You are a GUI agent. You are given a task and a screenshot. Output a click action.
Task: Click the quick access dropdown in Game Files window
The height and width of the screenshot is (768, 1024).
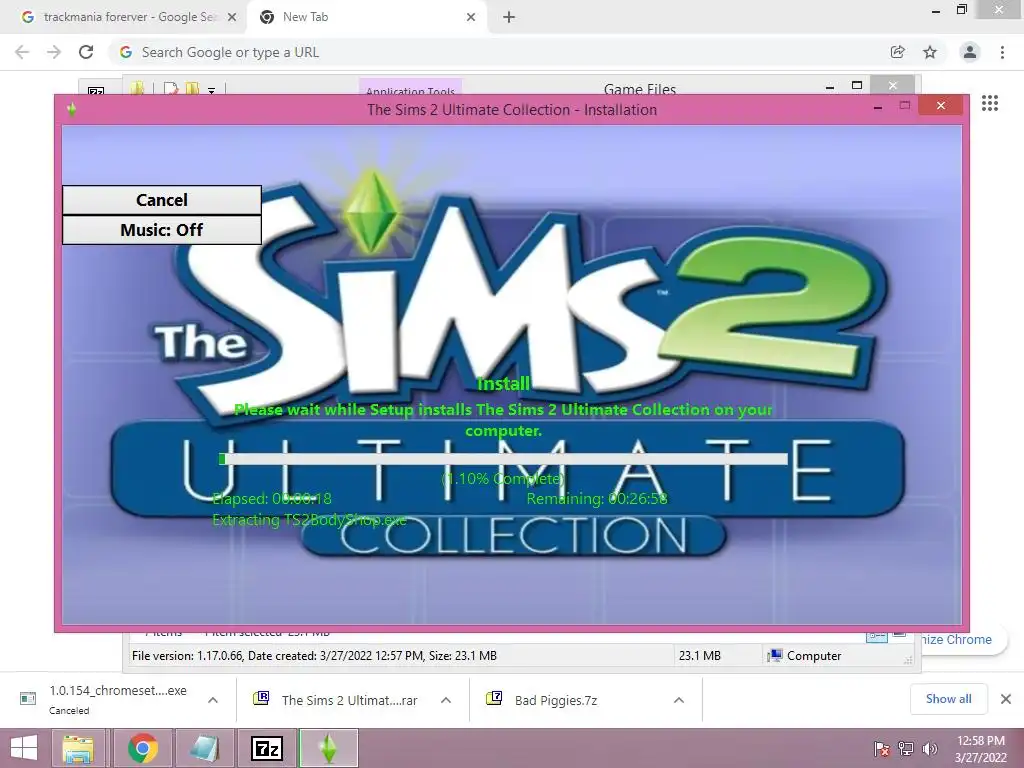(x=212, y=90)
